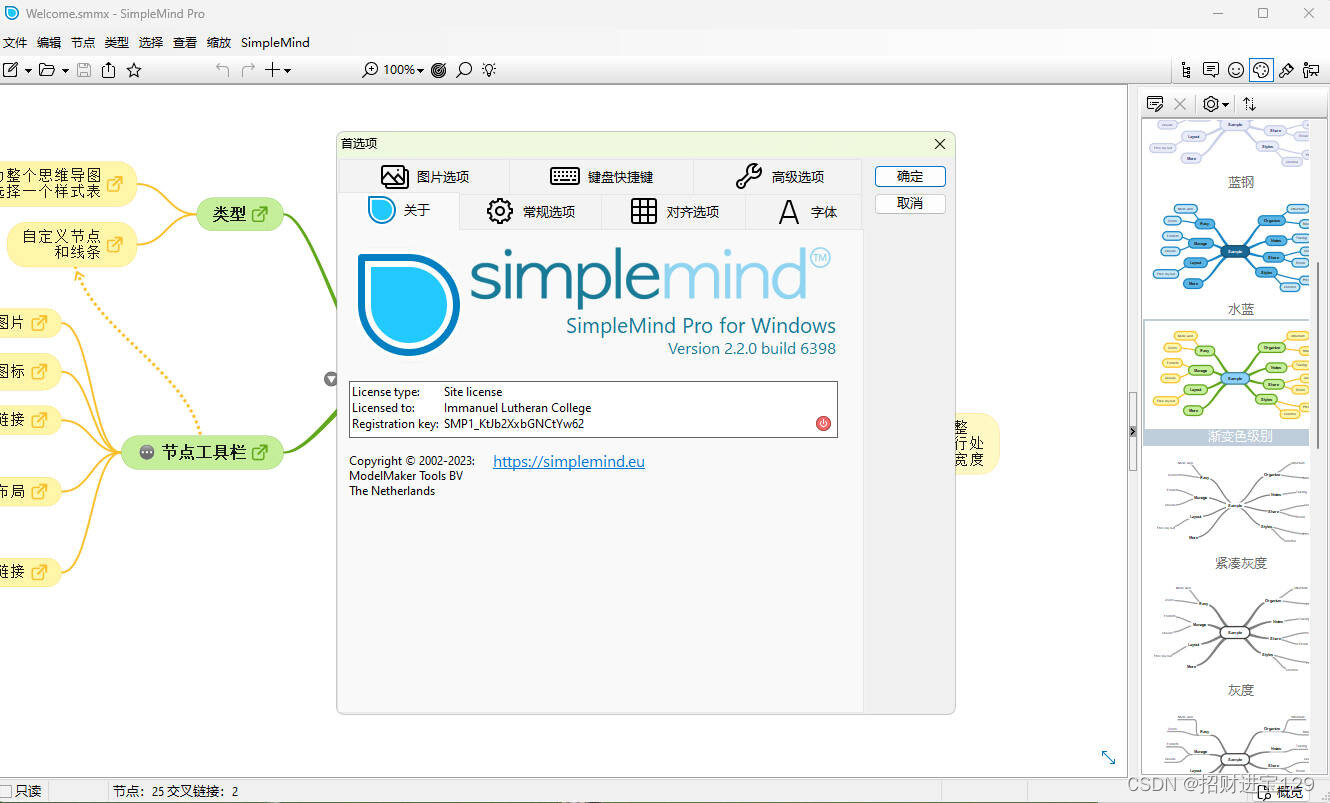Click the grayed save disk icon
Screen dimensions: 1330x803
[x=84, y=70]
